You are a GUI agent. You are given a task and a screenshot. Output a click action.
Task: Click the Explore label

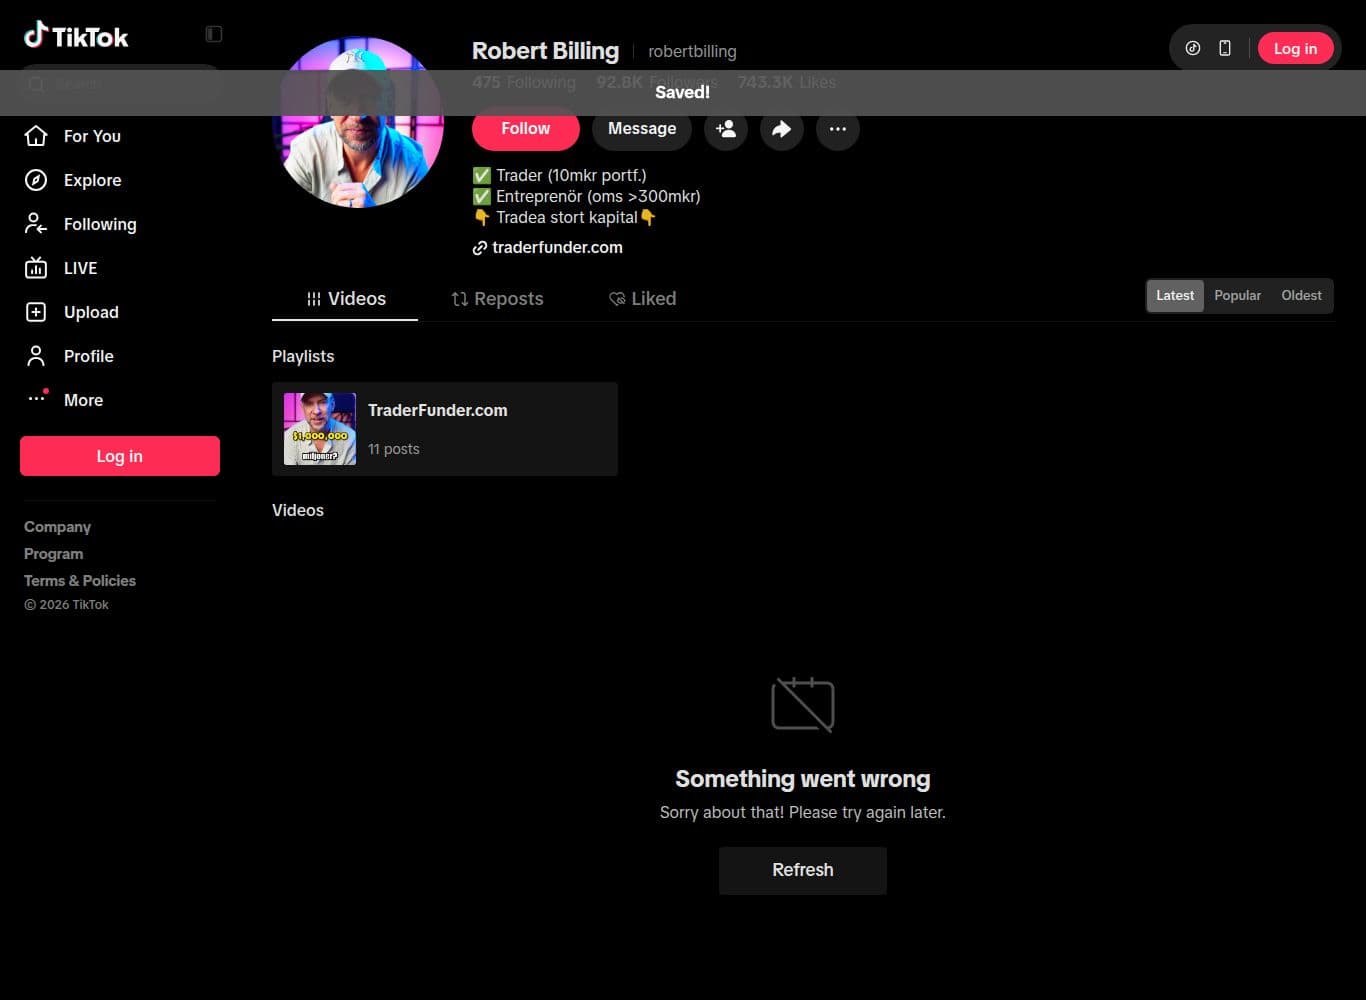tap(93, 180)
